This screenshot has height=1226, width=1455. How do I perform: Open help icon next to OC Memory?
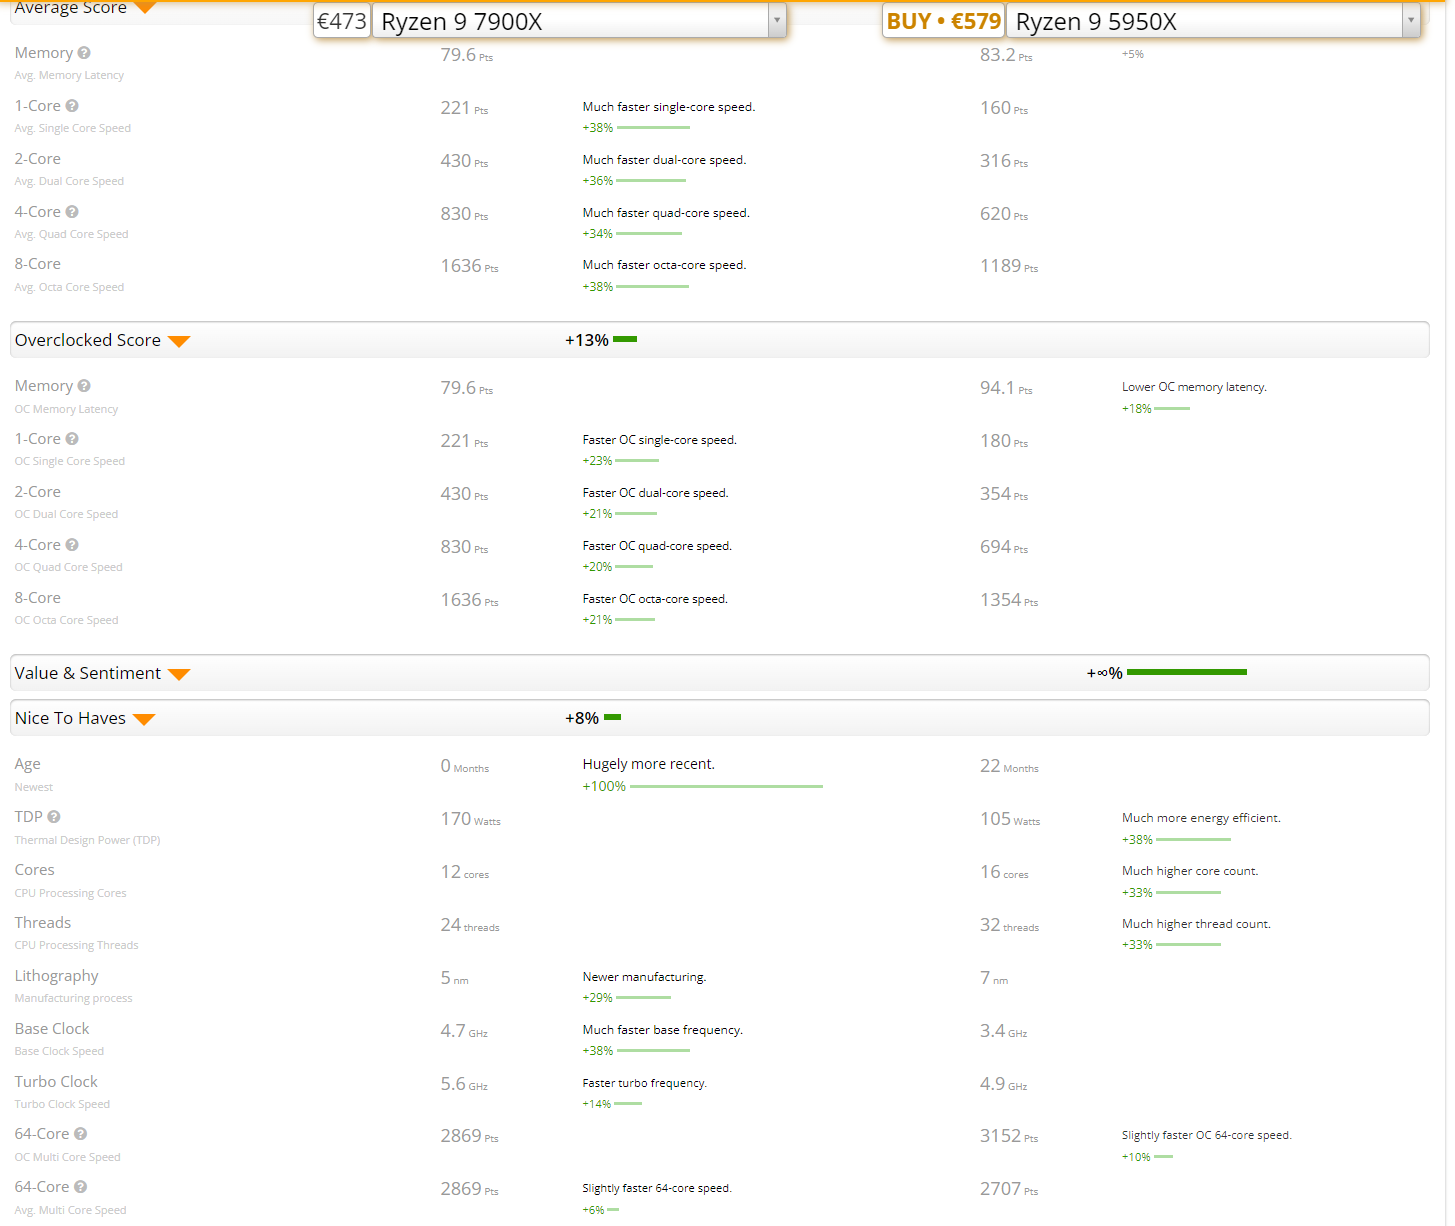click(84, 386)
